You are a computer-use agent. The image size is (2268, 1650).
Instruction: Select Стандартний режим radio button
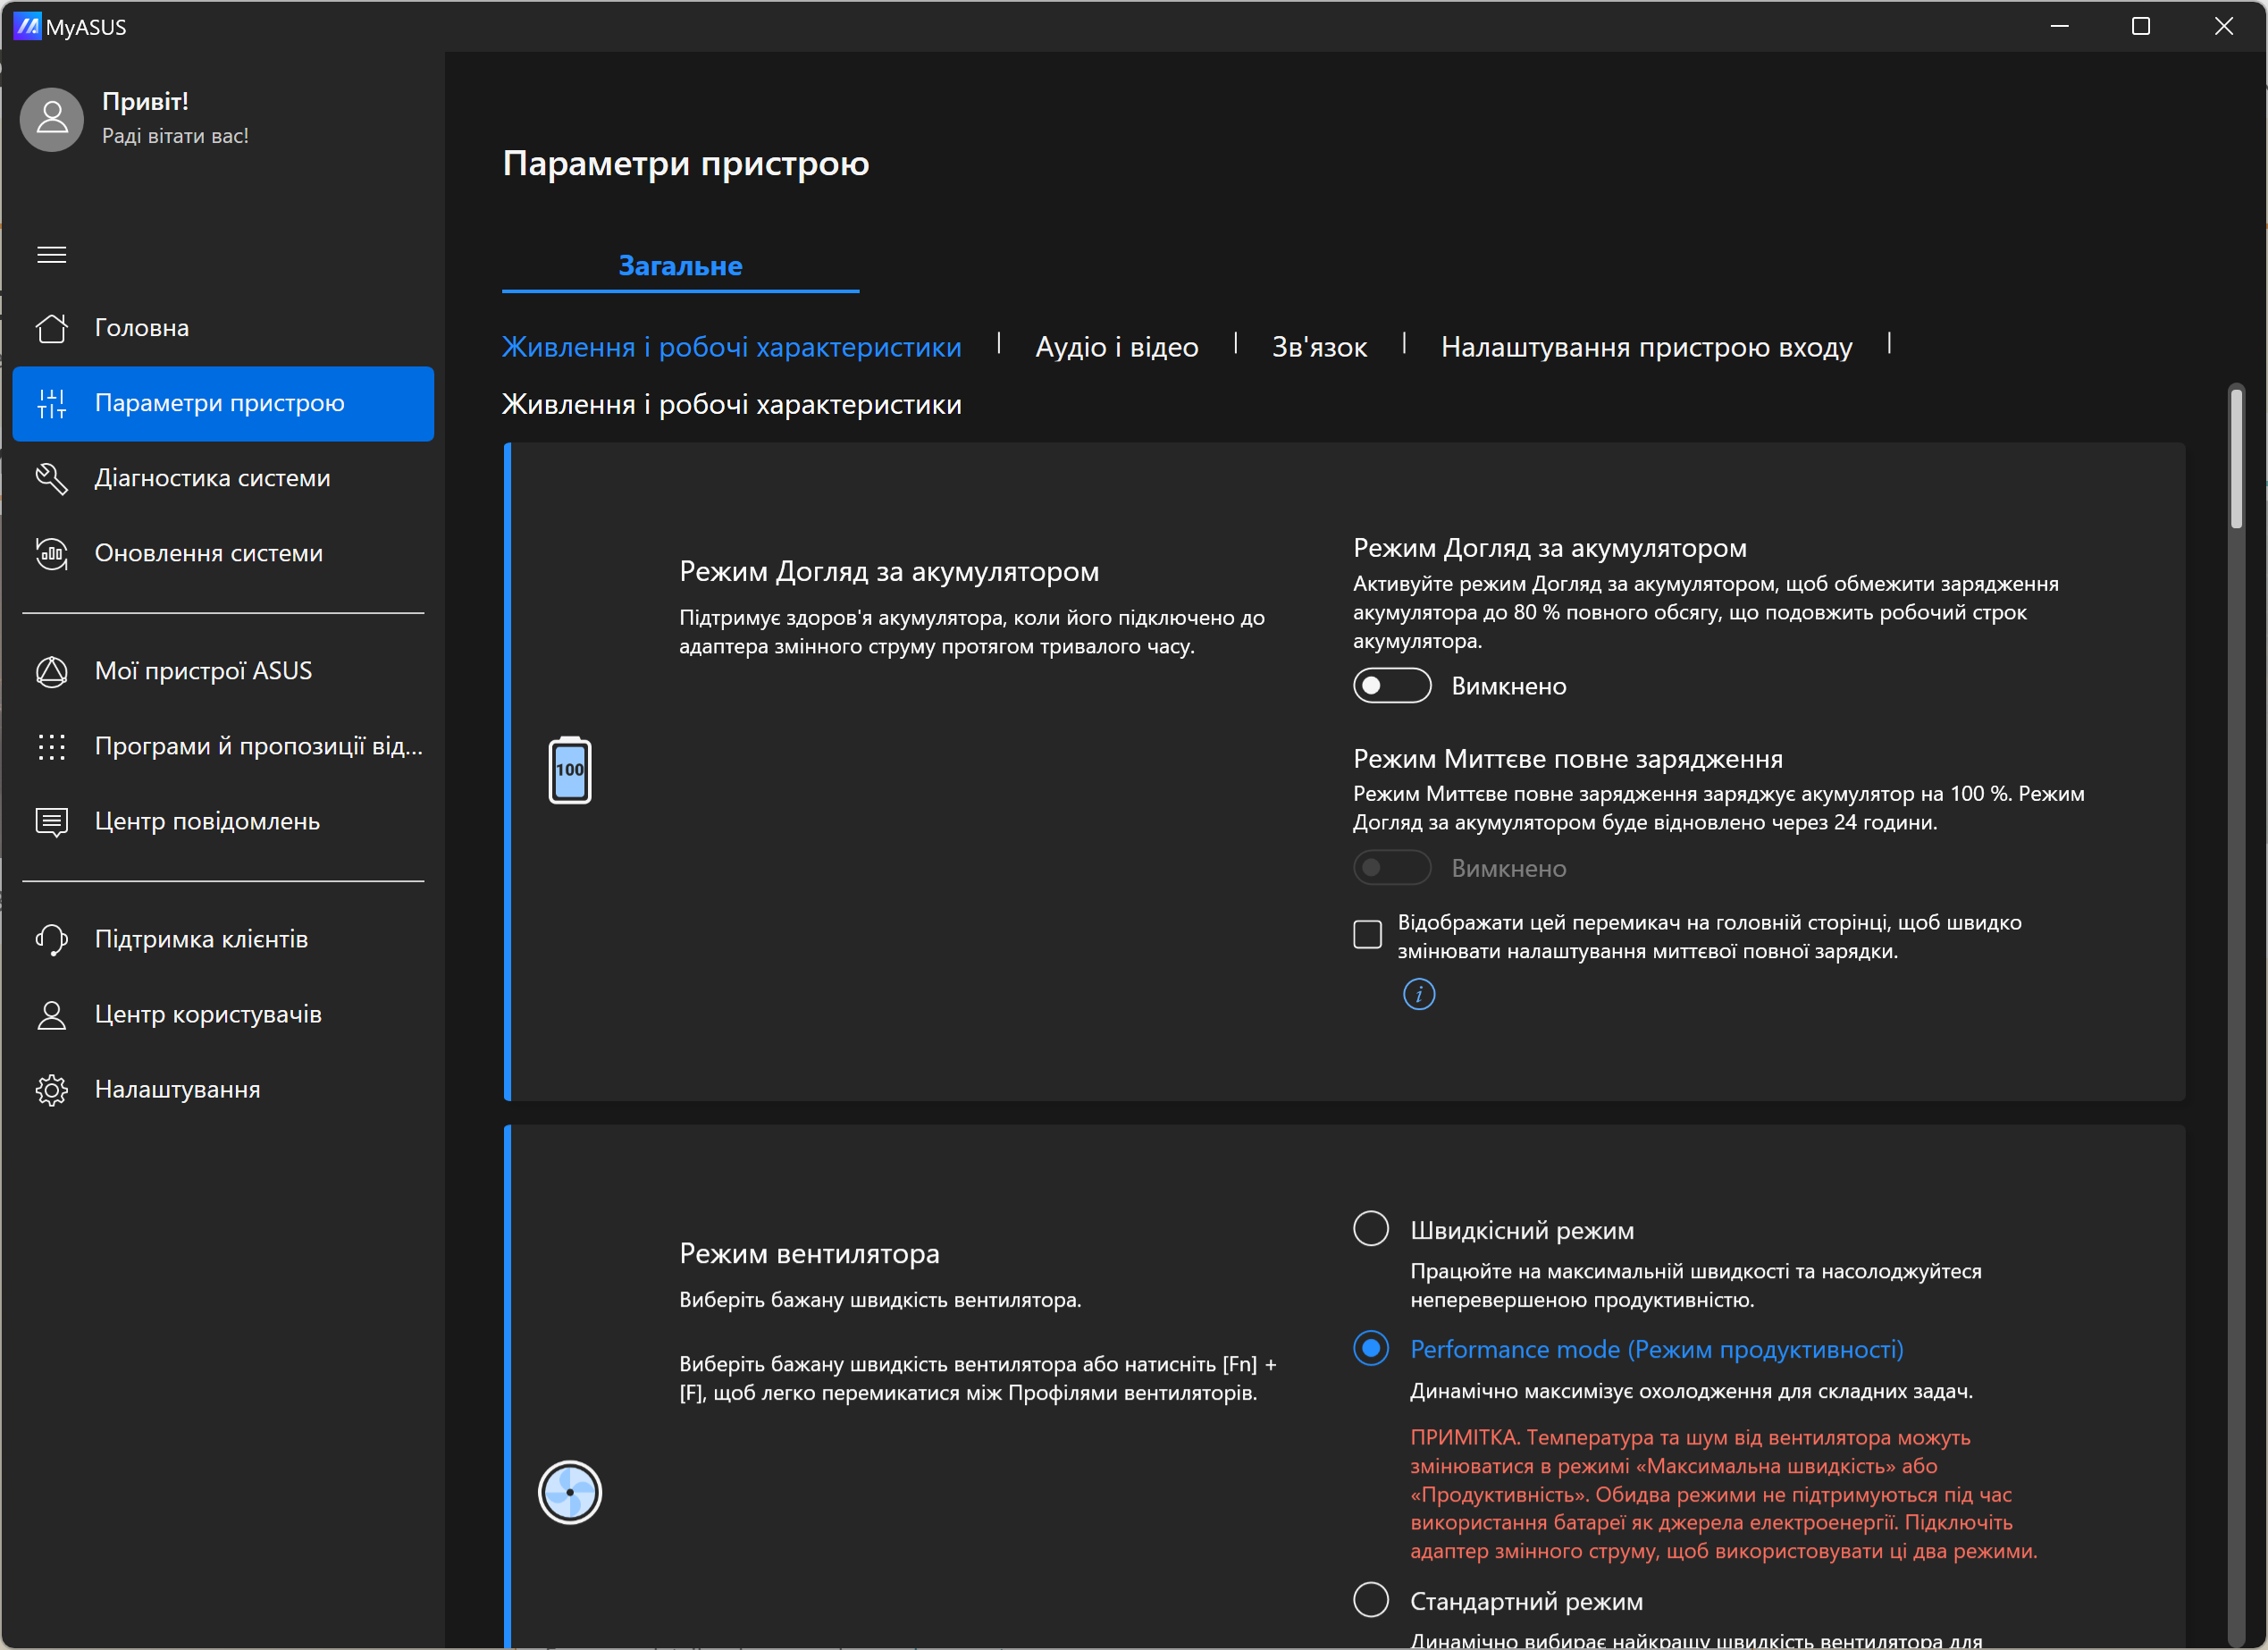[x=1371, y=1600]
